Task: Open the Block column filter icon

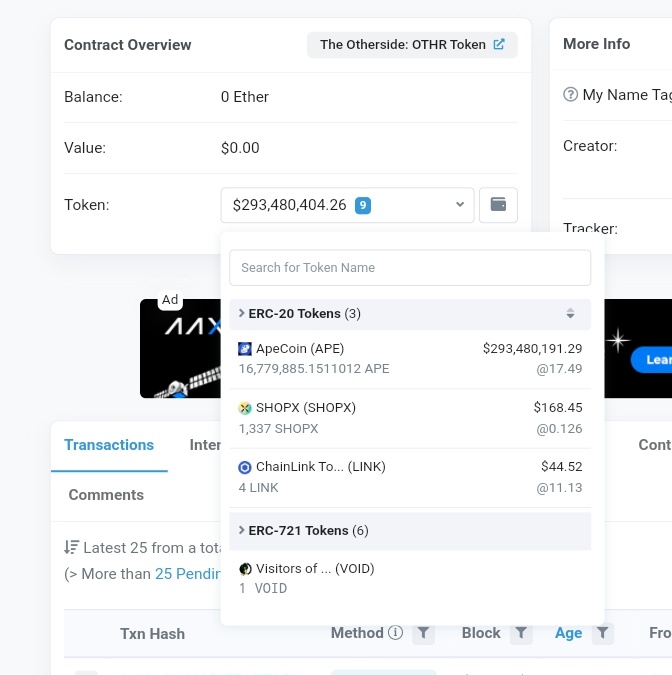Action: coord(521,633)
